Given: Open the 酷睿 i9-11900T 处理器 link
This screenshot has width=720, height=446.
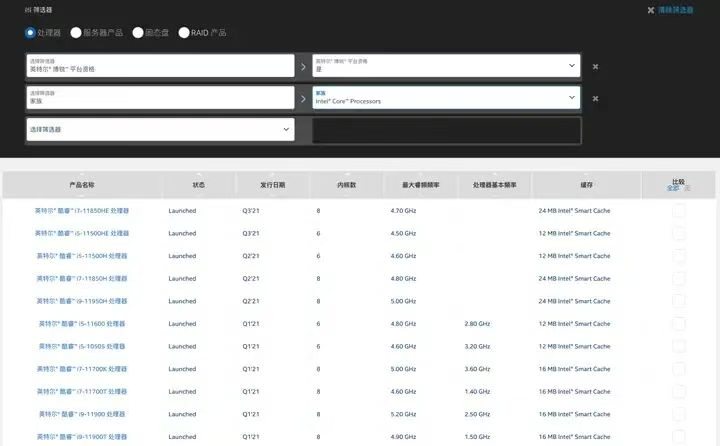Looking at the screenshot, I should 82,436.
